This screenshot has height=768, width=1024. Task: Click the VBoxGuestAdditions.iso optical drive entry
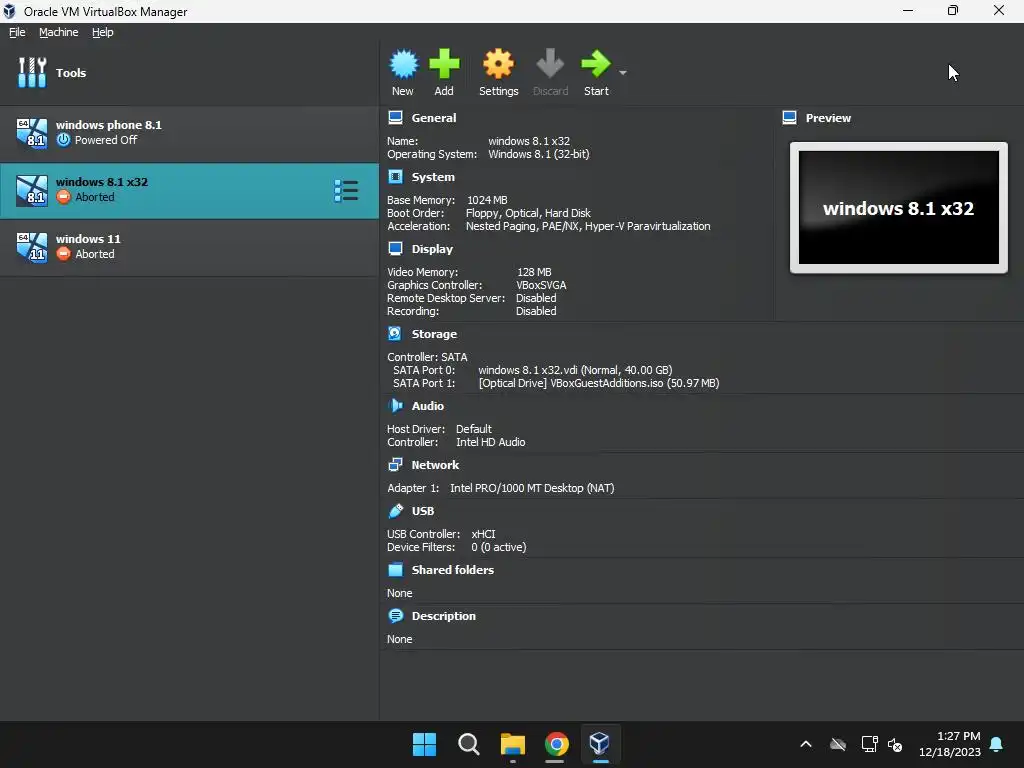(599, 383)
